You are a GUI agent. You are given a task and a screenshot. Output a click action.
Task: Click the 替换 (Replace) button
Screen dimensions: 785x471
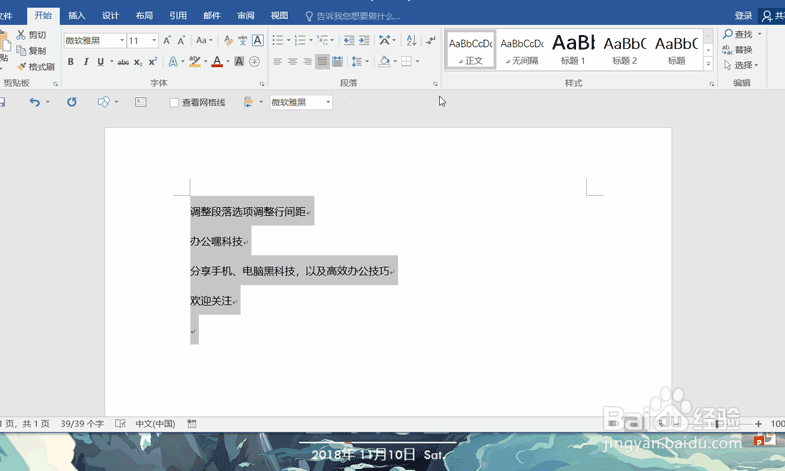pos(737,50)
